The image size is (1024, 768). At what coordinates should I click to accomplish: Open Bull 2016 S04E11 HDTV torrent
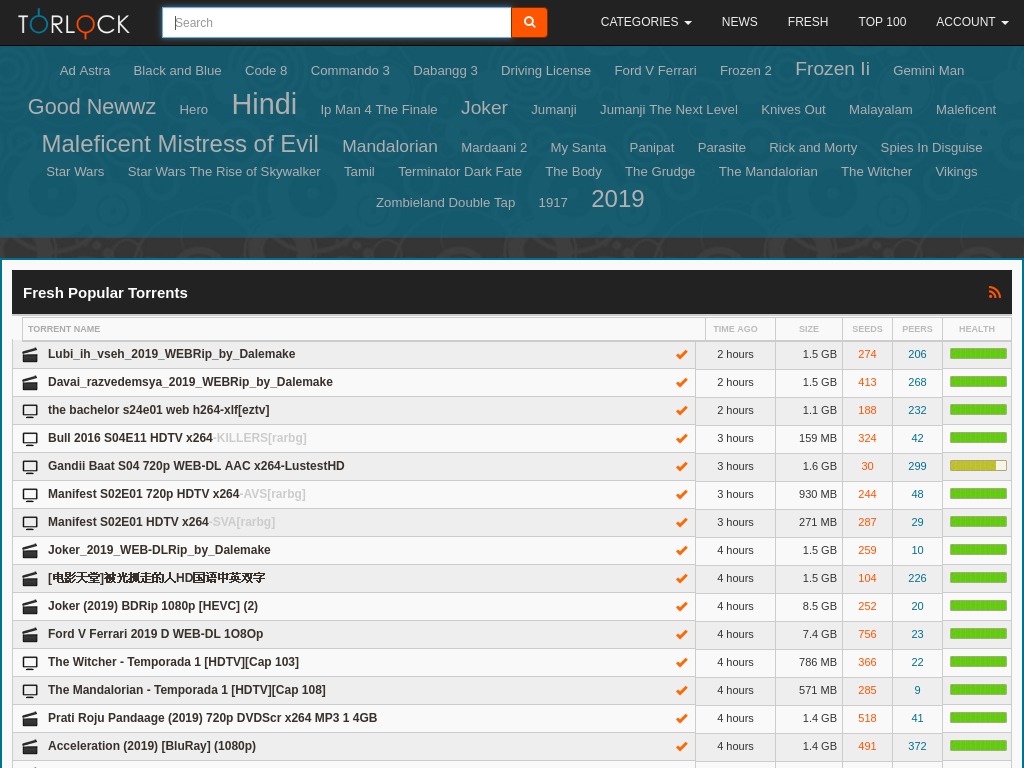[x=177, y=438]
